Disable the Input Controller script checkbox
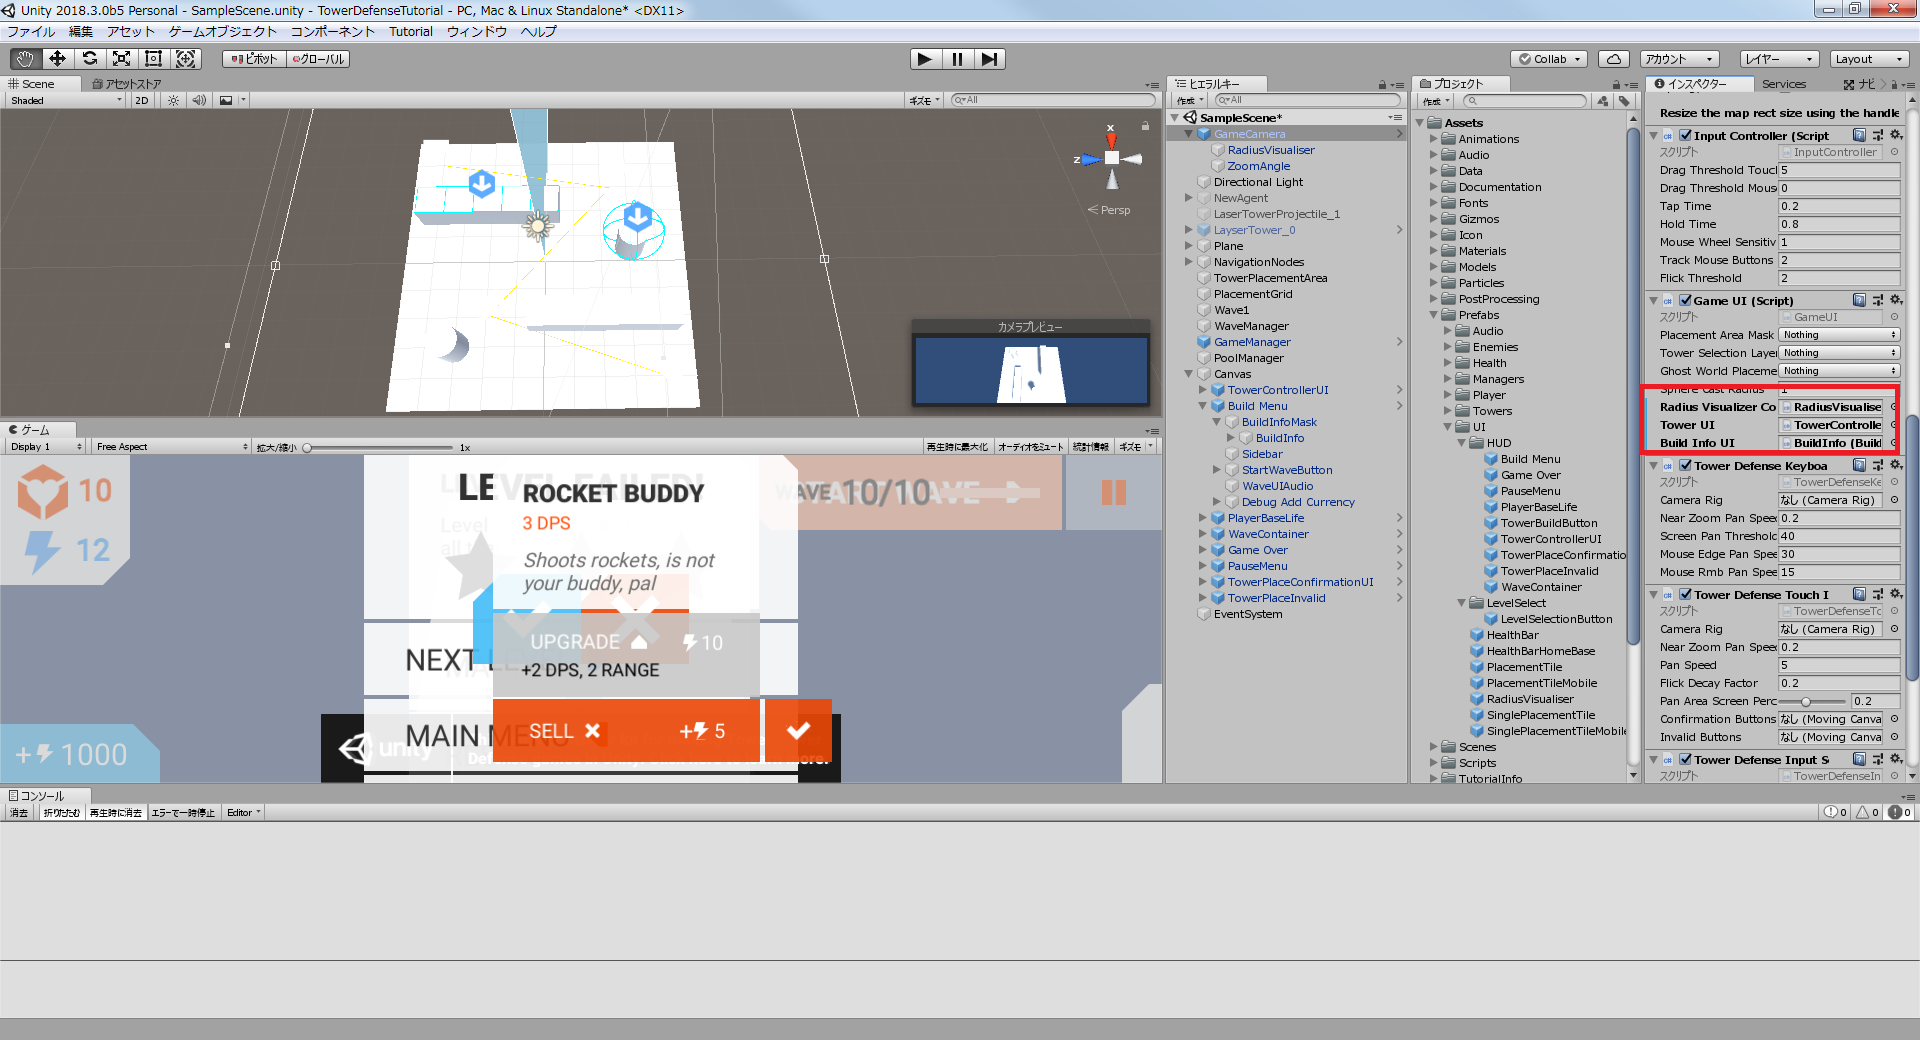Viewport: 1920px width, 1040px height. 1685,135
